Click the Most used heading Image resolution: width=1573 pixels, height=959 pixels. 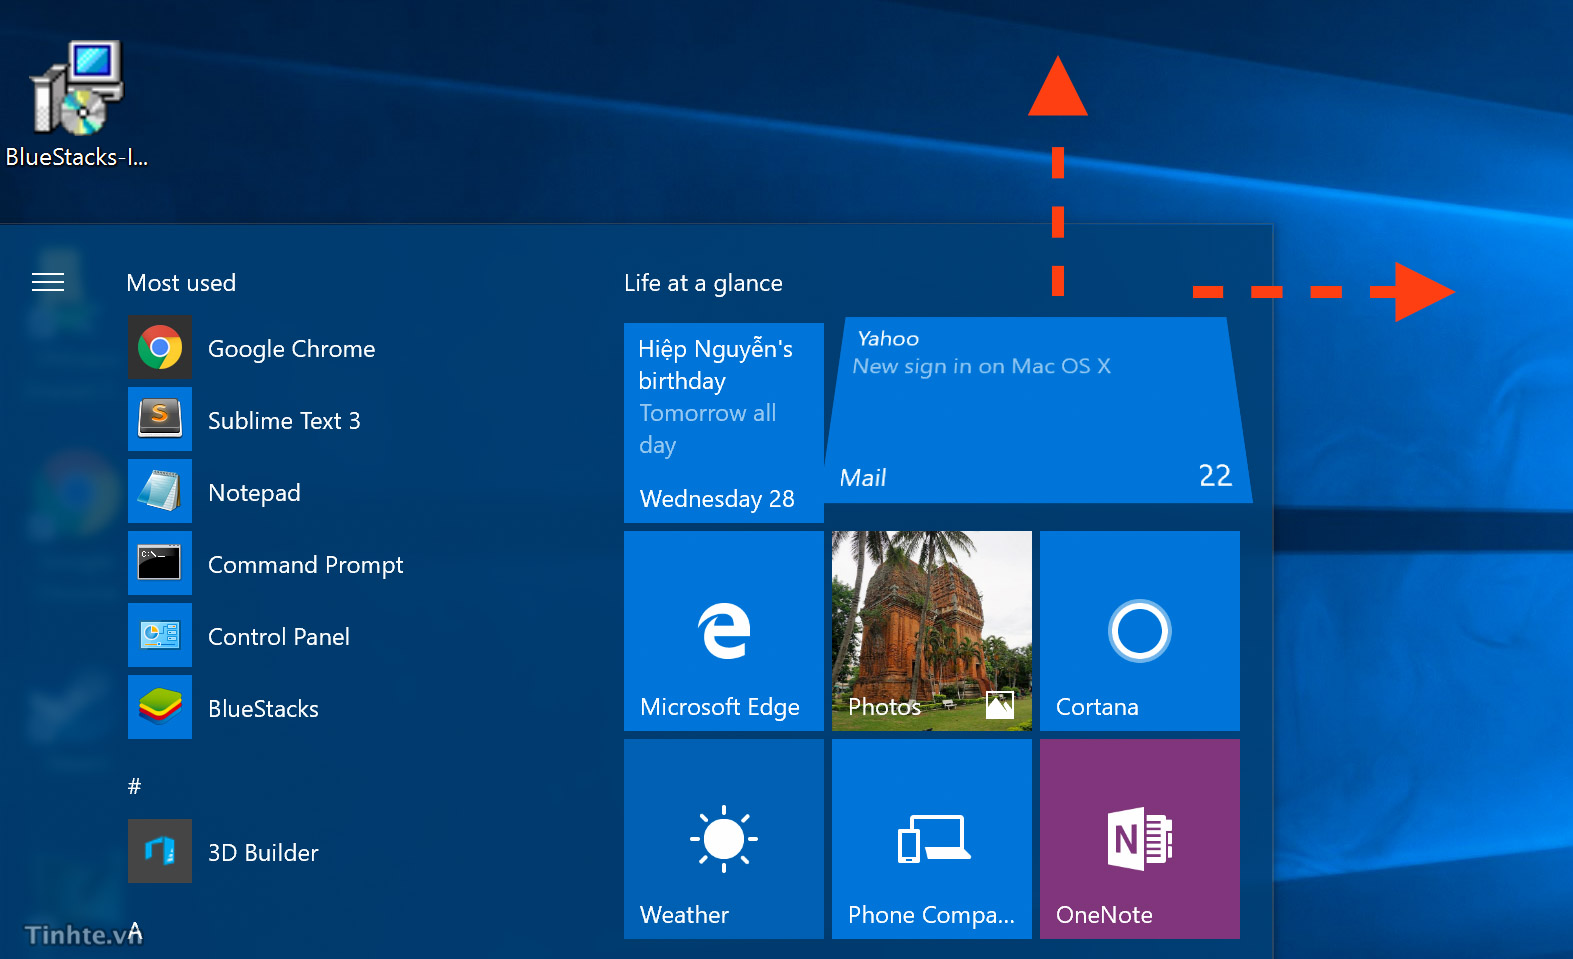pyautogui.click(x=181, y=283)
